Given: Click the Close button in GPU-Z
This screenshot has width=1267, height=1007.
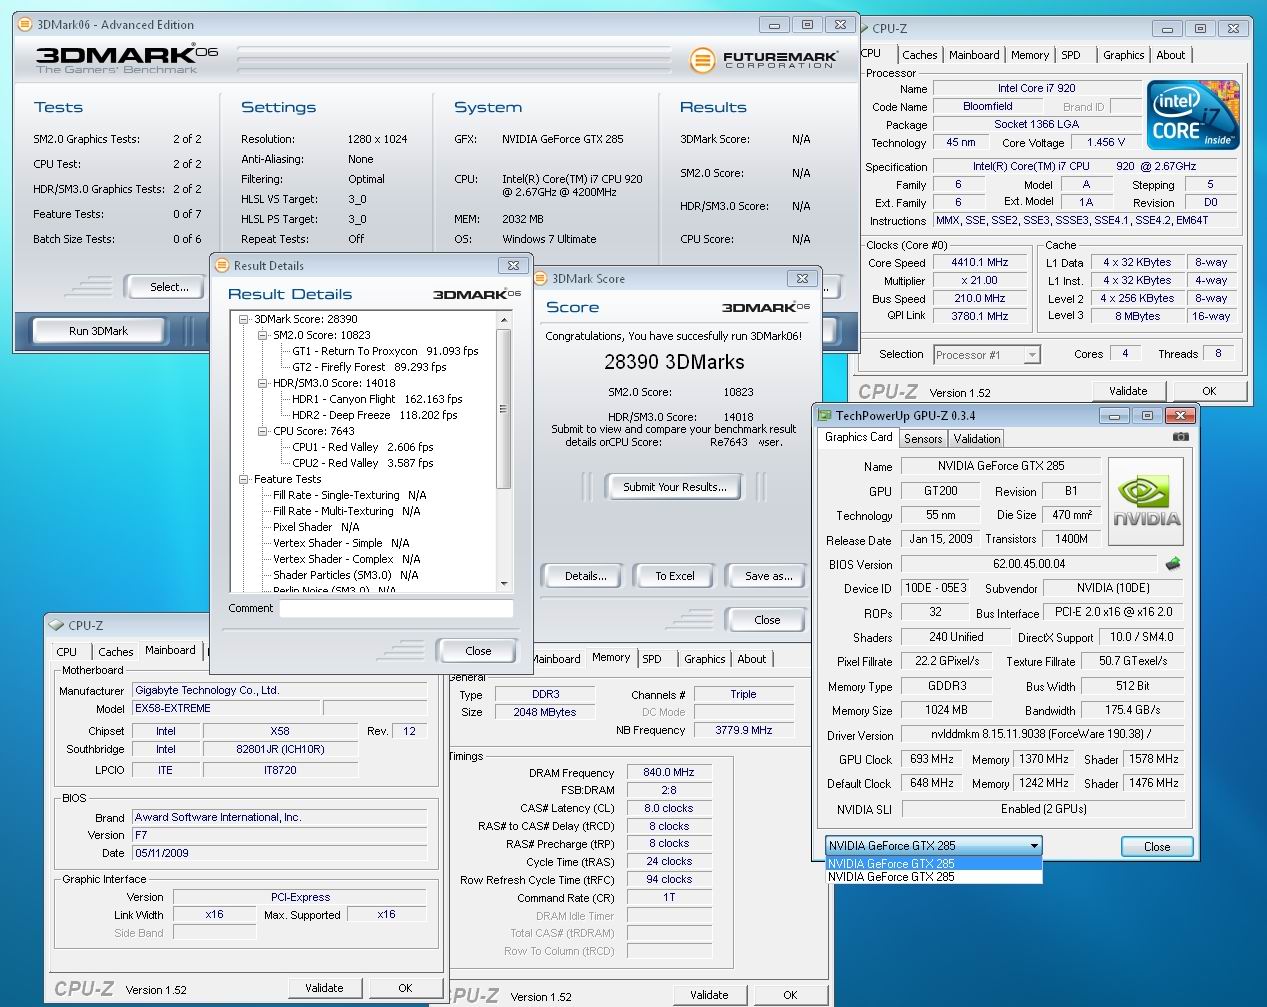Looking at the screenshot, I should point(1157,846).
